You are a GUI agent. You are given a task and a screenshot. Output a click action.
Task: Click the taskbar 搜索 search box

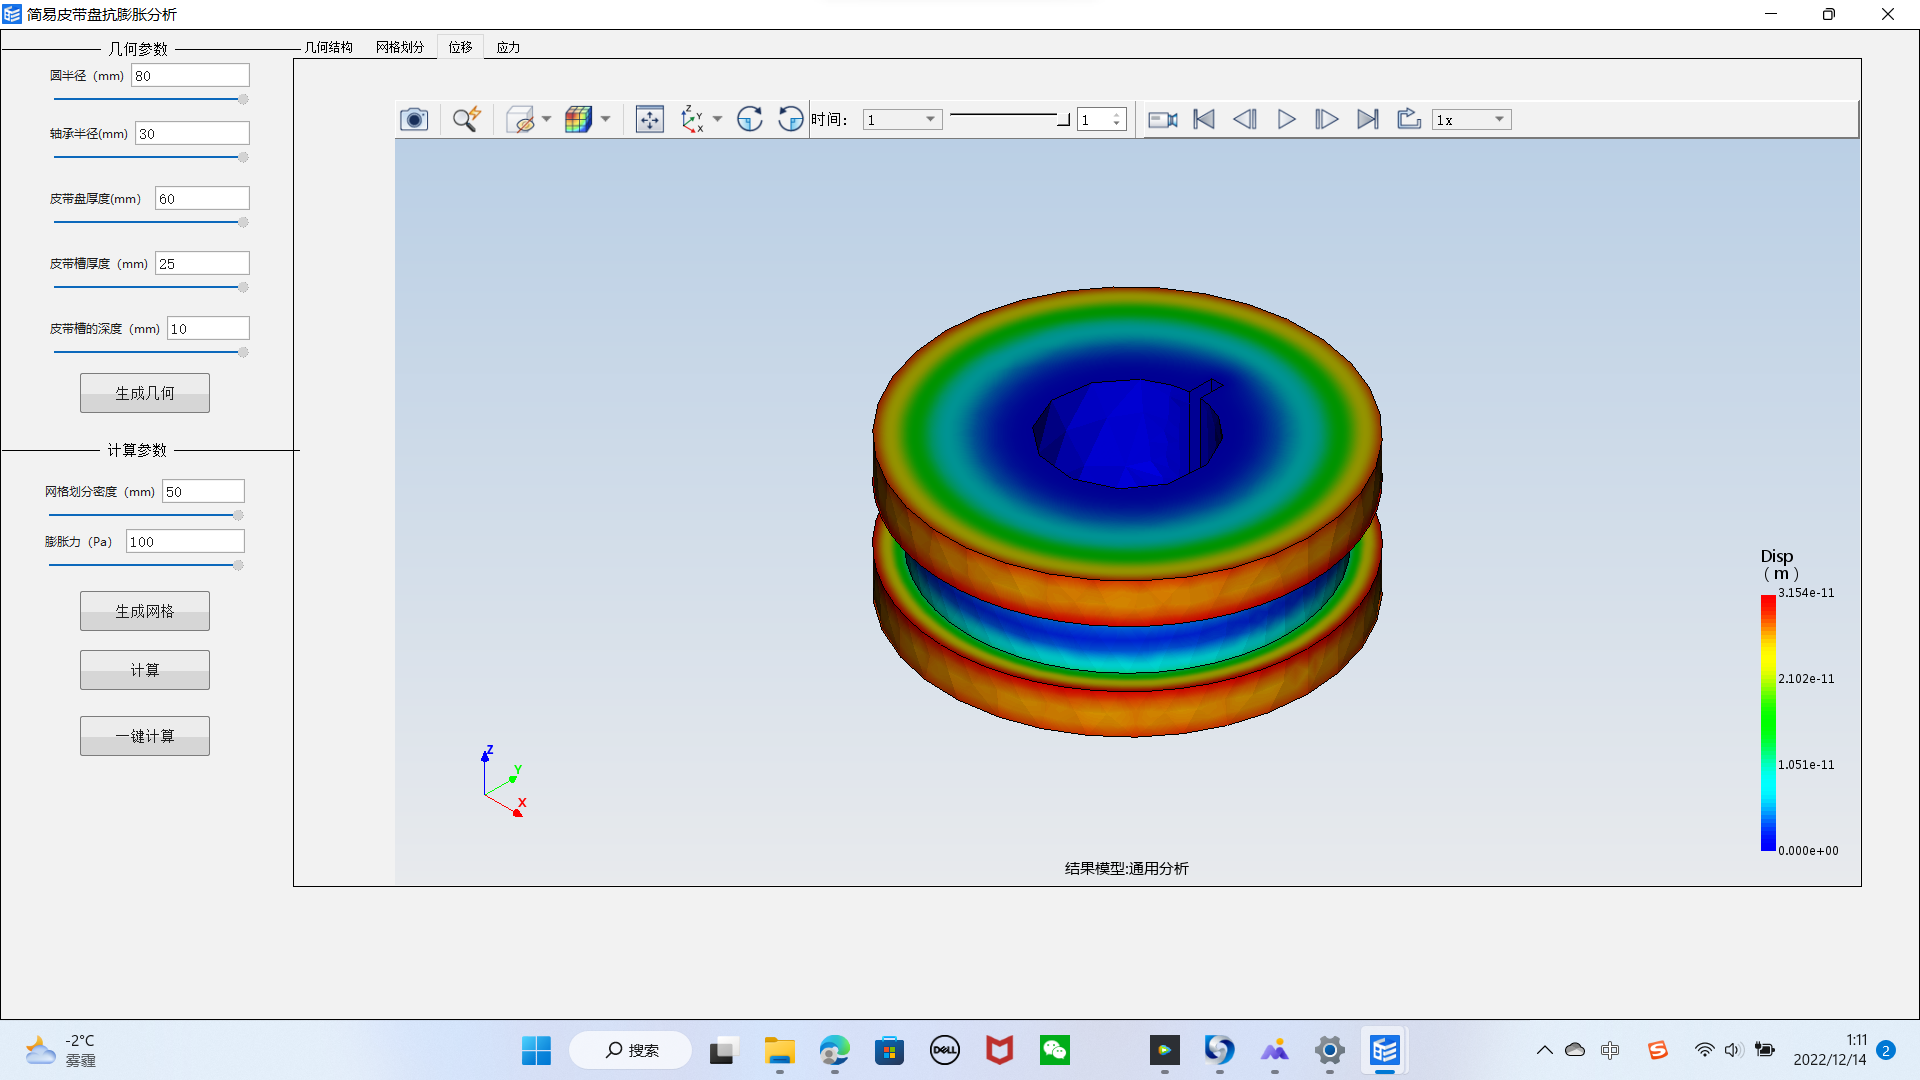click(631, 1050)
